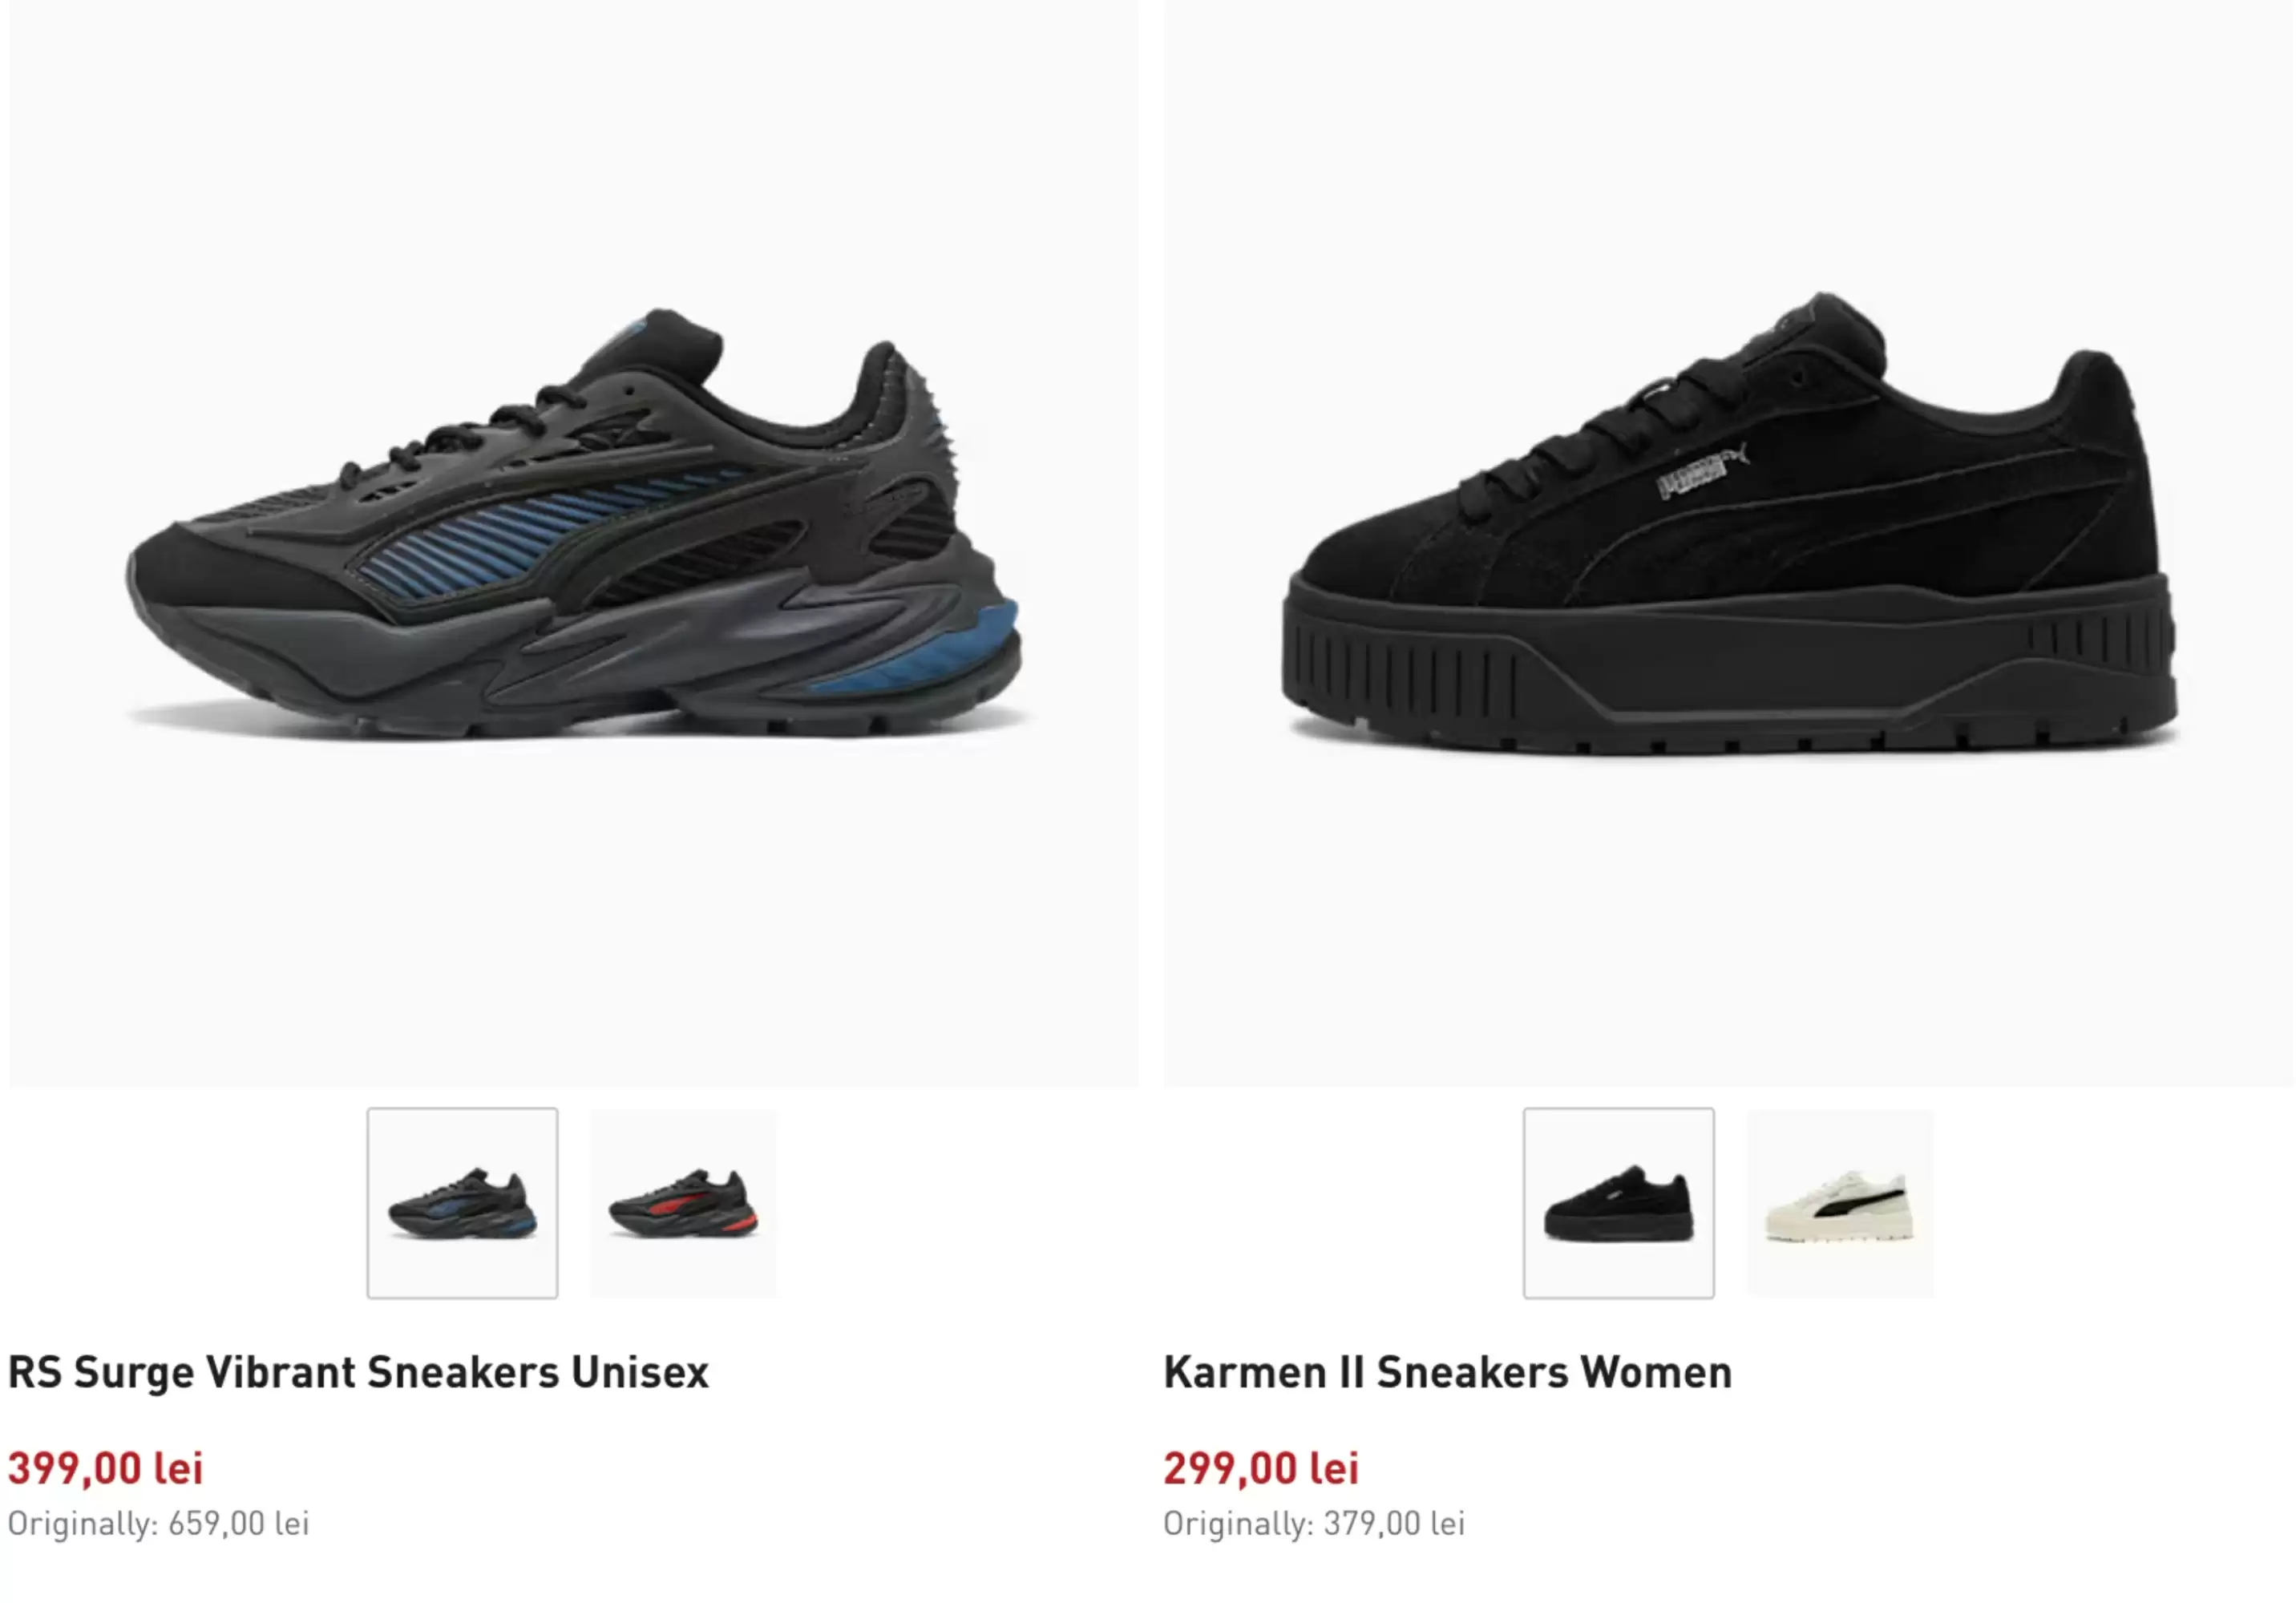This screenshot has width=2296, height=1603.
Task: Open the RS Surge Vibrant Sneakers product image
Action: (574, 543)
